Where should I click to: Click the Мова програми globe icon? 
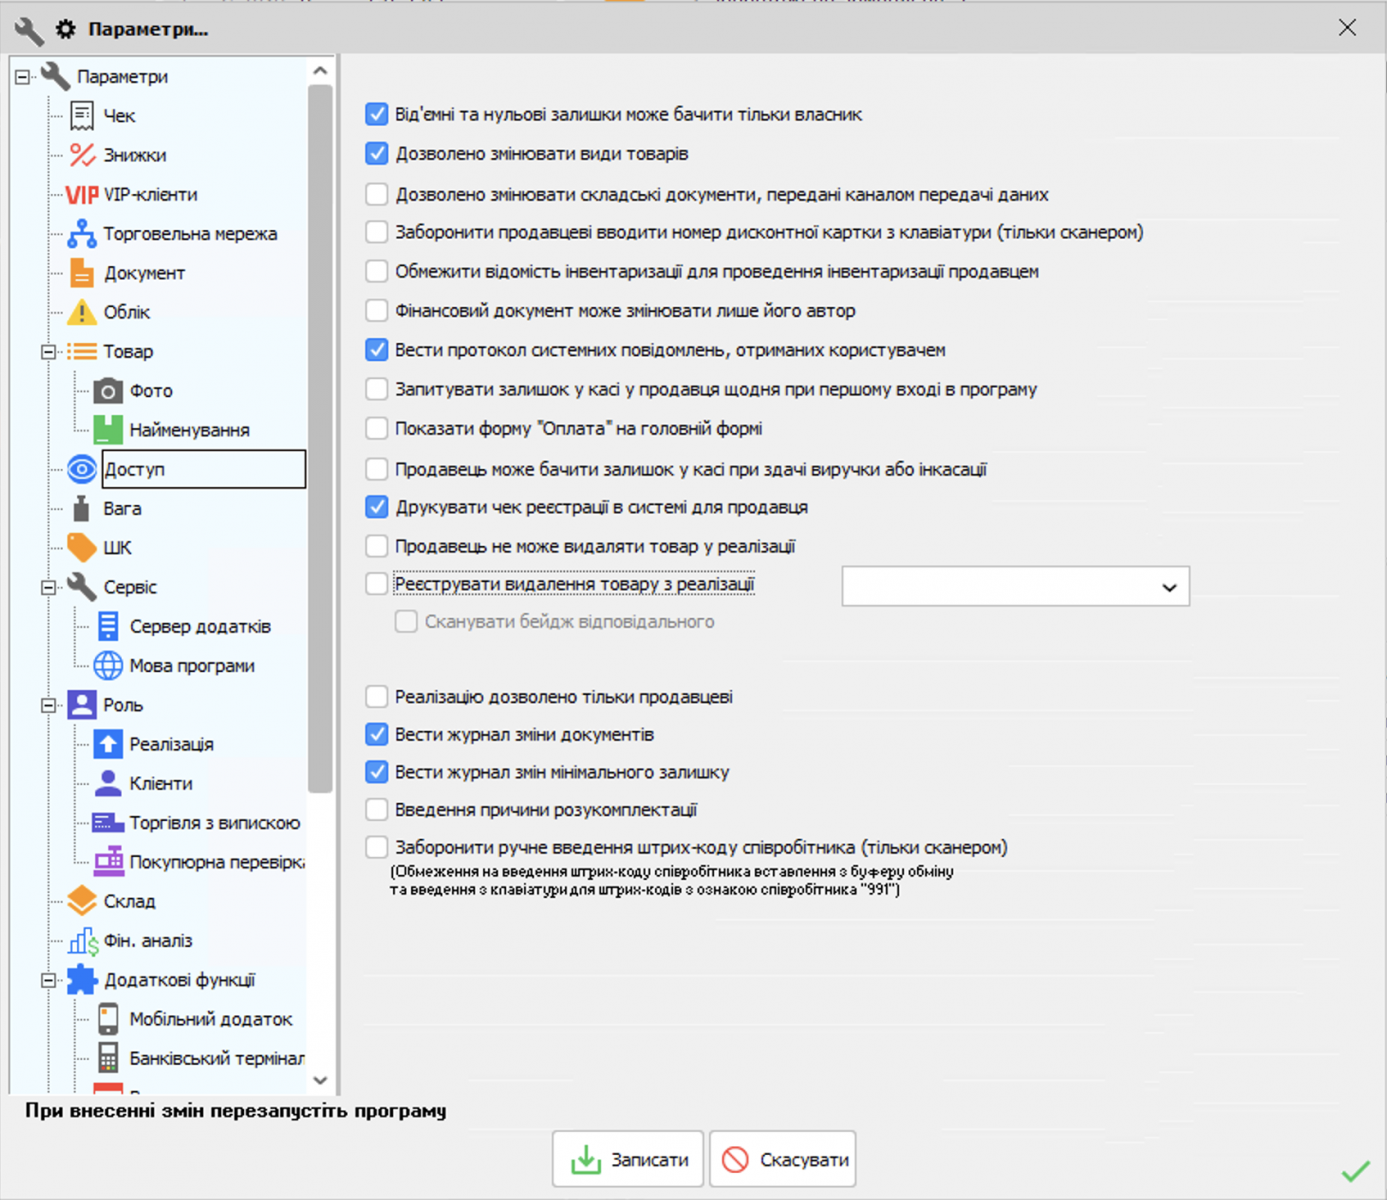[x=108, y=665]
